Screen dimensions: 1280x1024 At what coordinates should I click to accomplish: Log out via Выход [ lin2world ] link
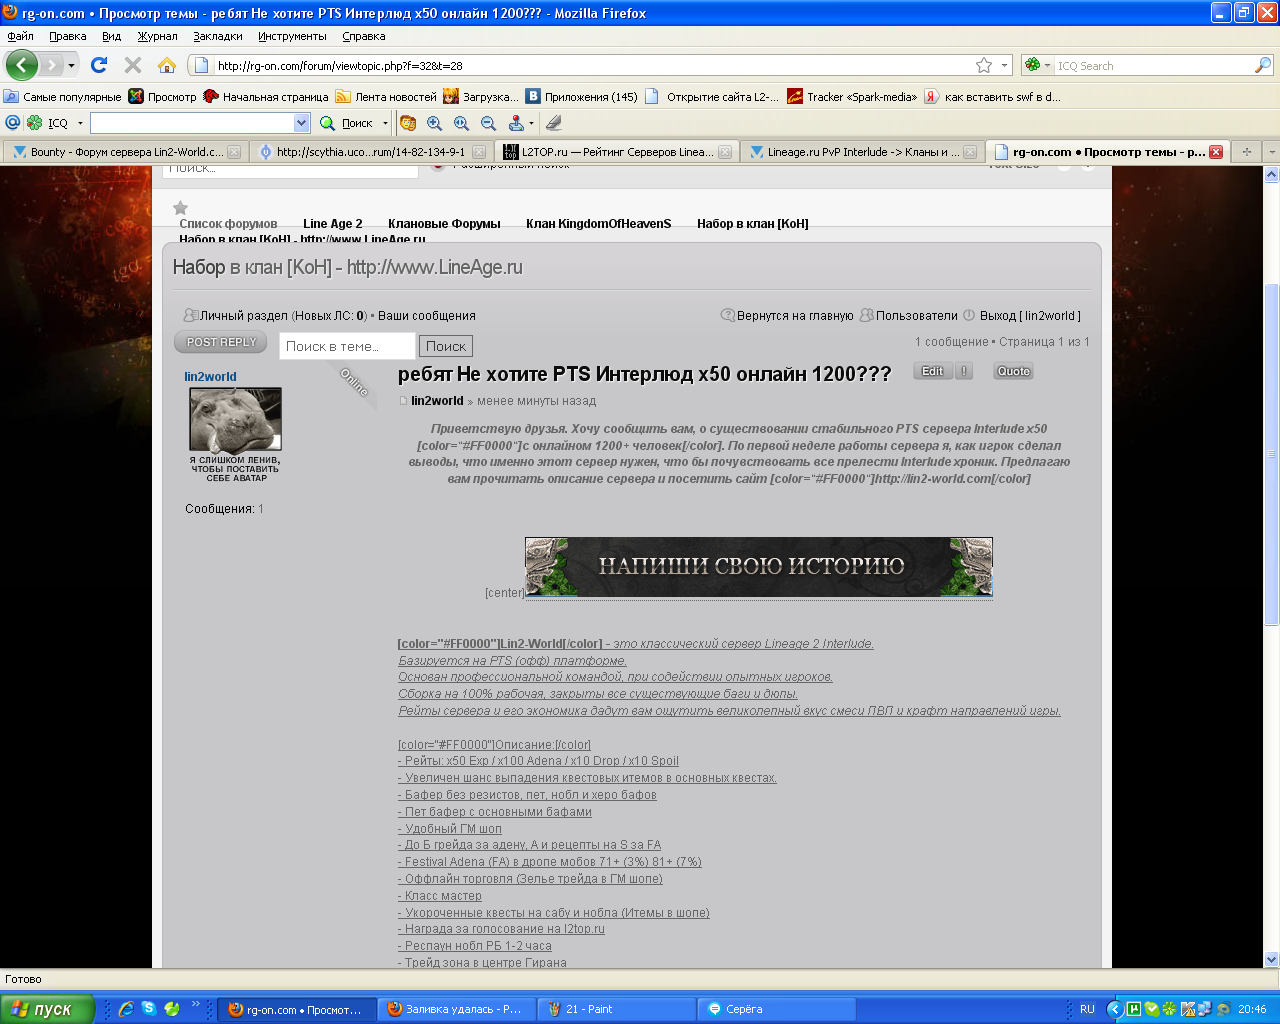click(1030, 315)
